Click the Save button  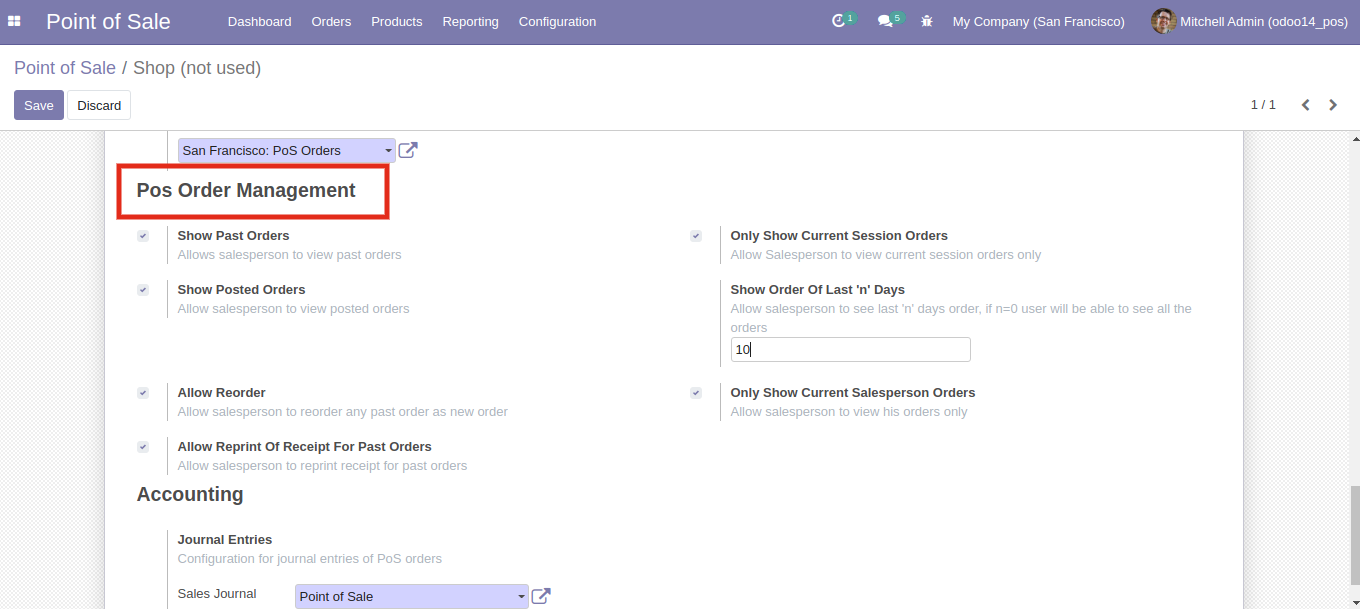[39, 105]
